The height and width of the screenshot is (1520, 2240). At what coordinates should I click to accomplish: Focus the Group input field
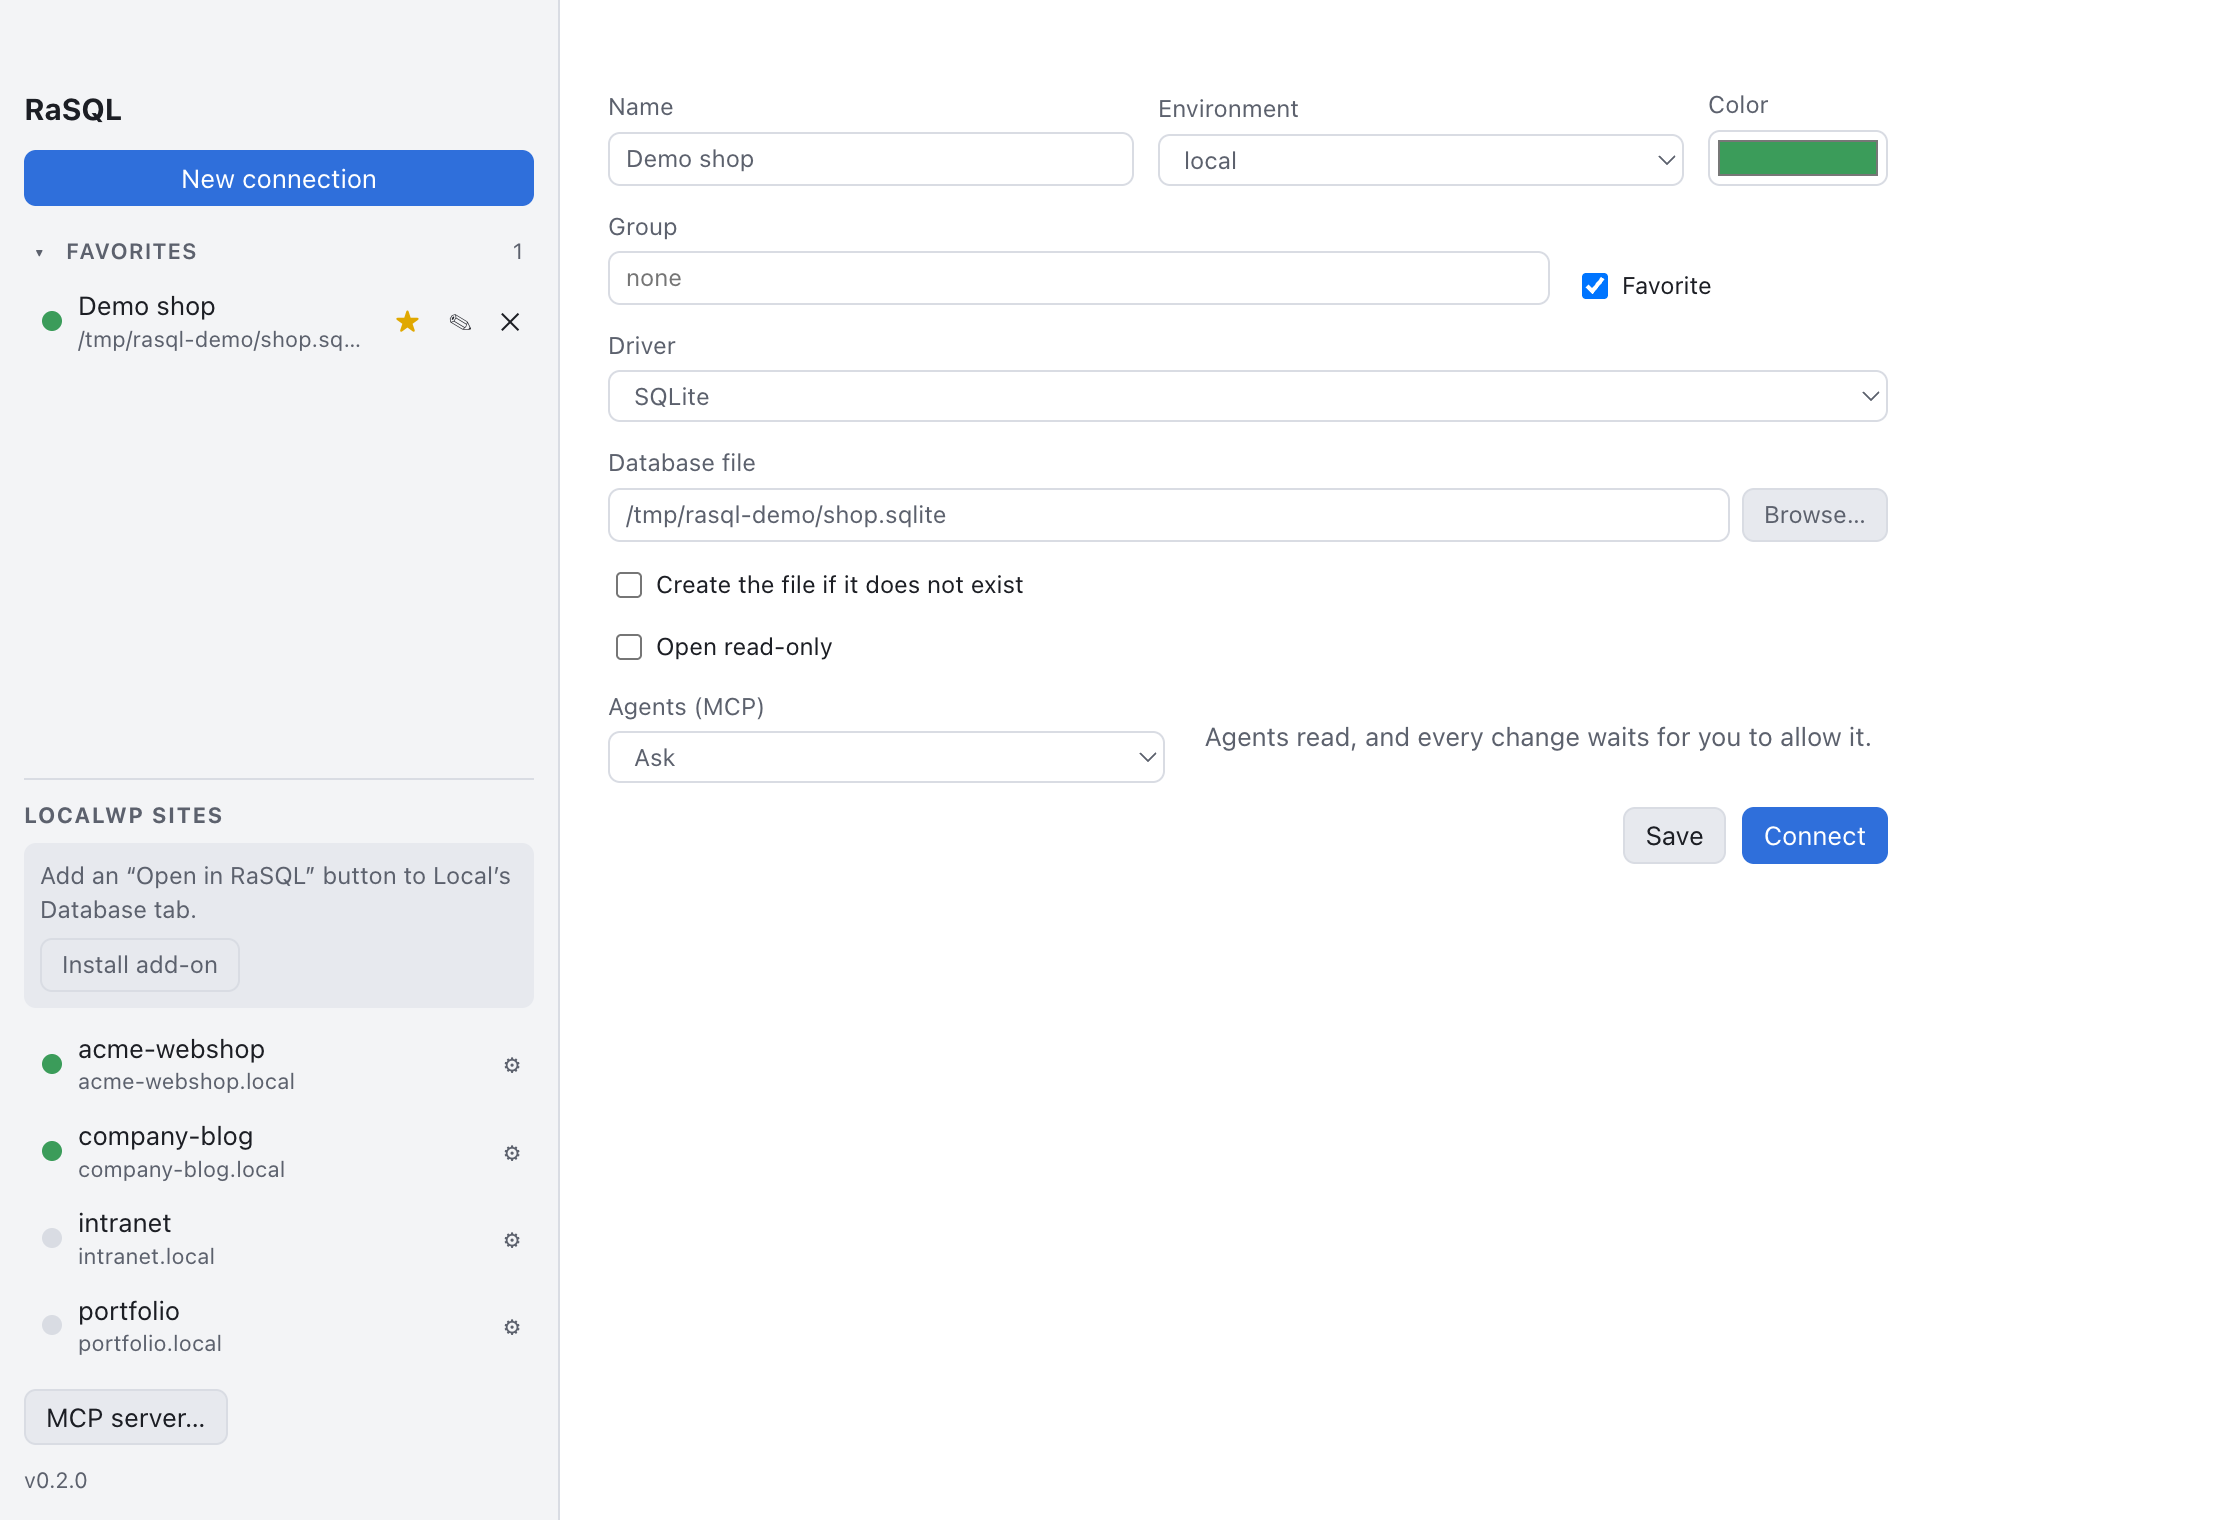(1078, 278)
